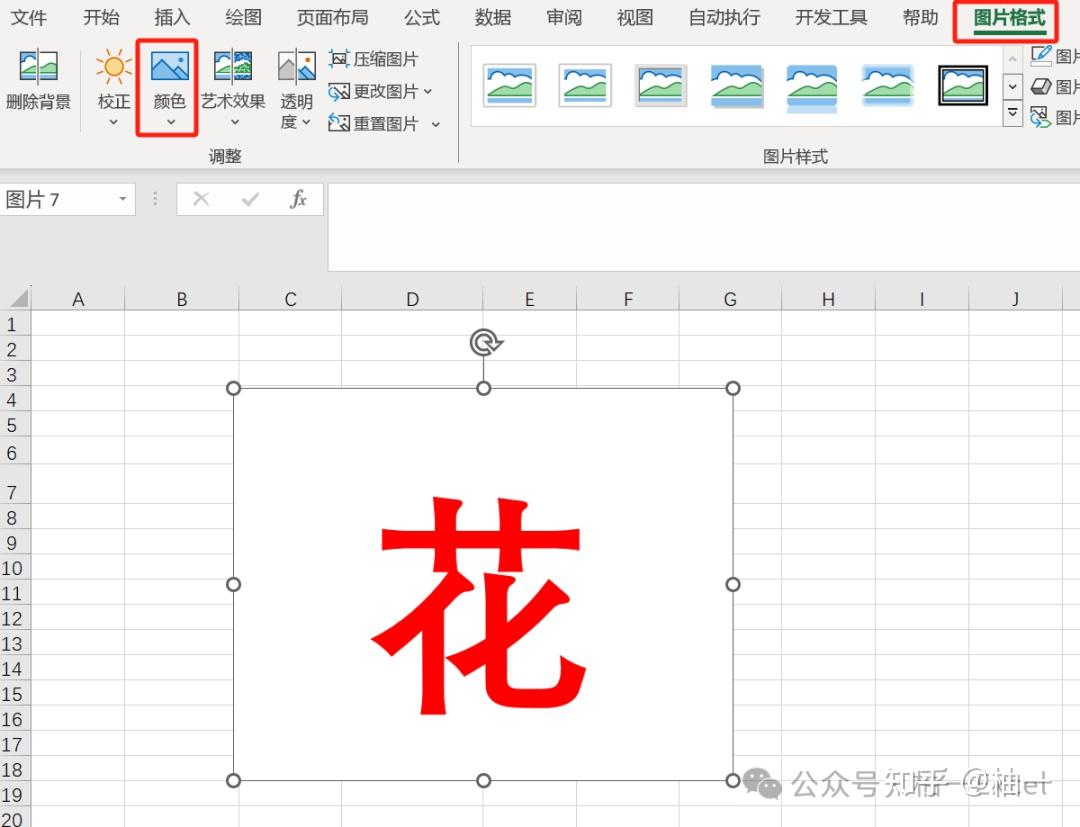
Task: Apply the third picture style with gray frame
Action: 661,85
